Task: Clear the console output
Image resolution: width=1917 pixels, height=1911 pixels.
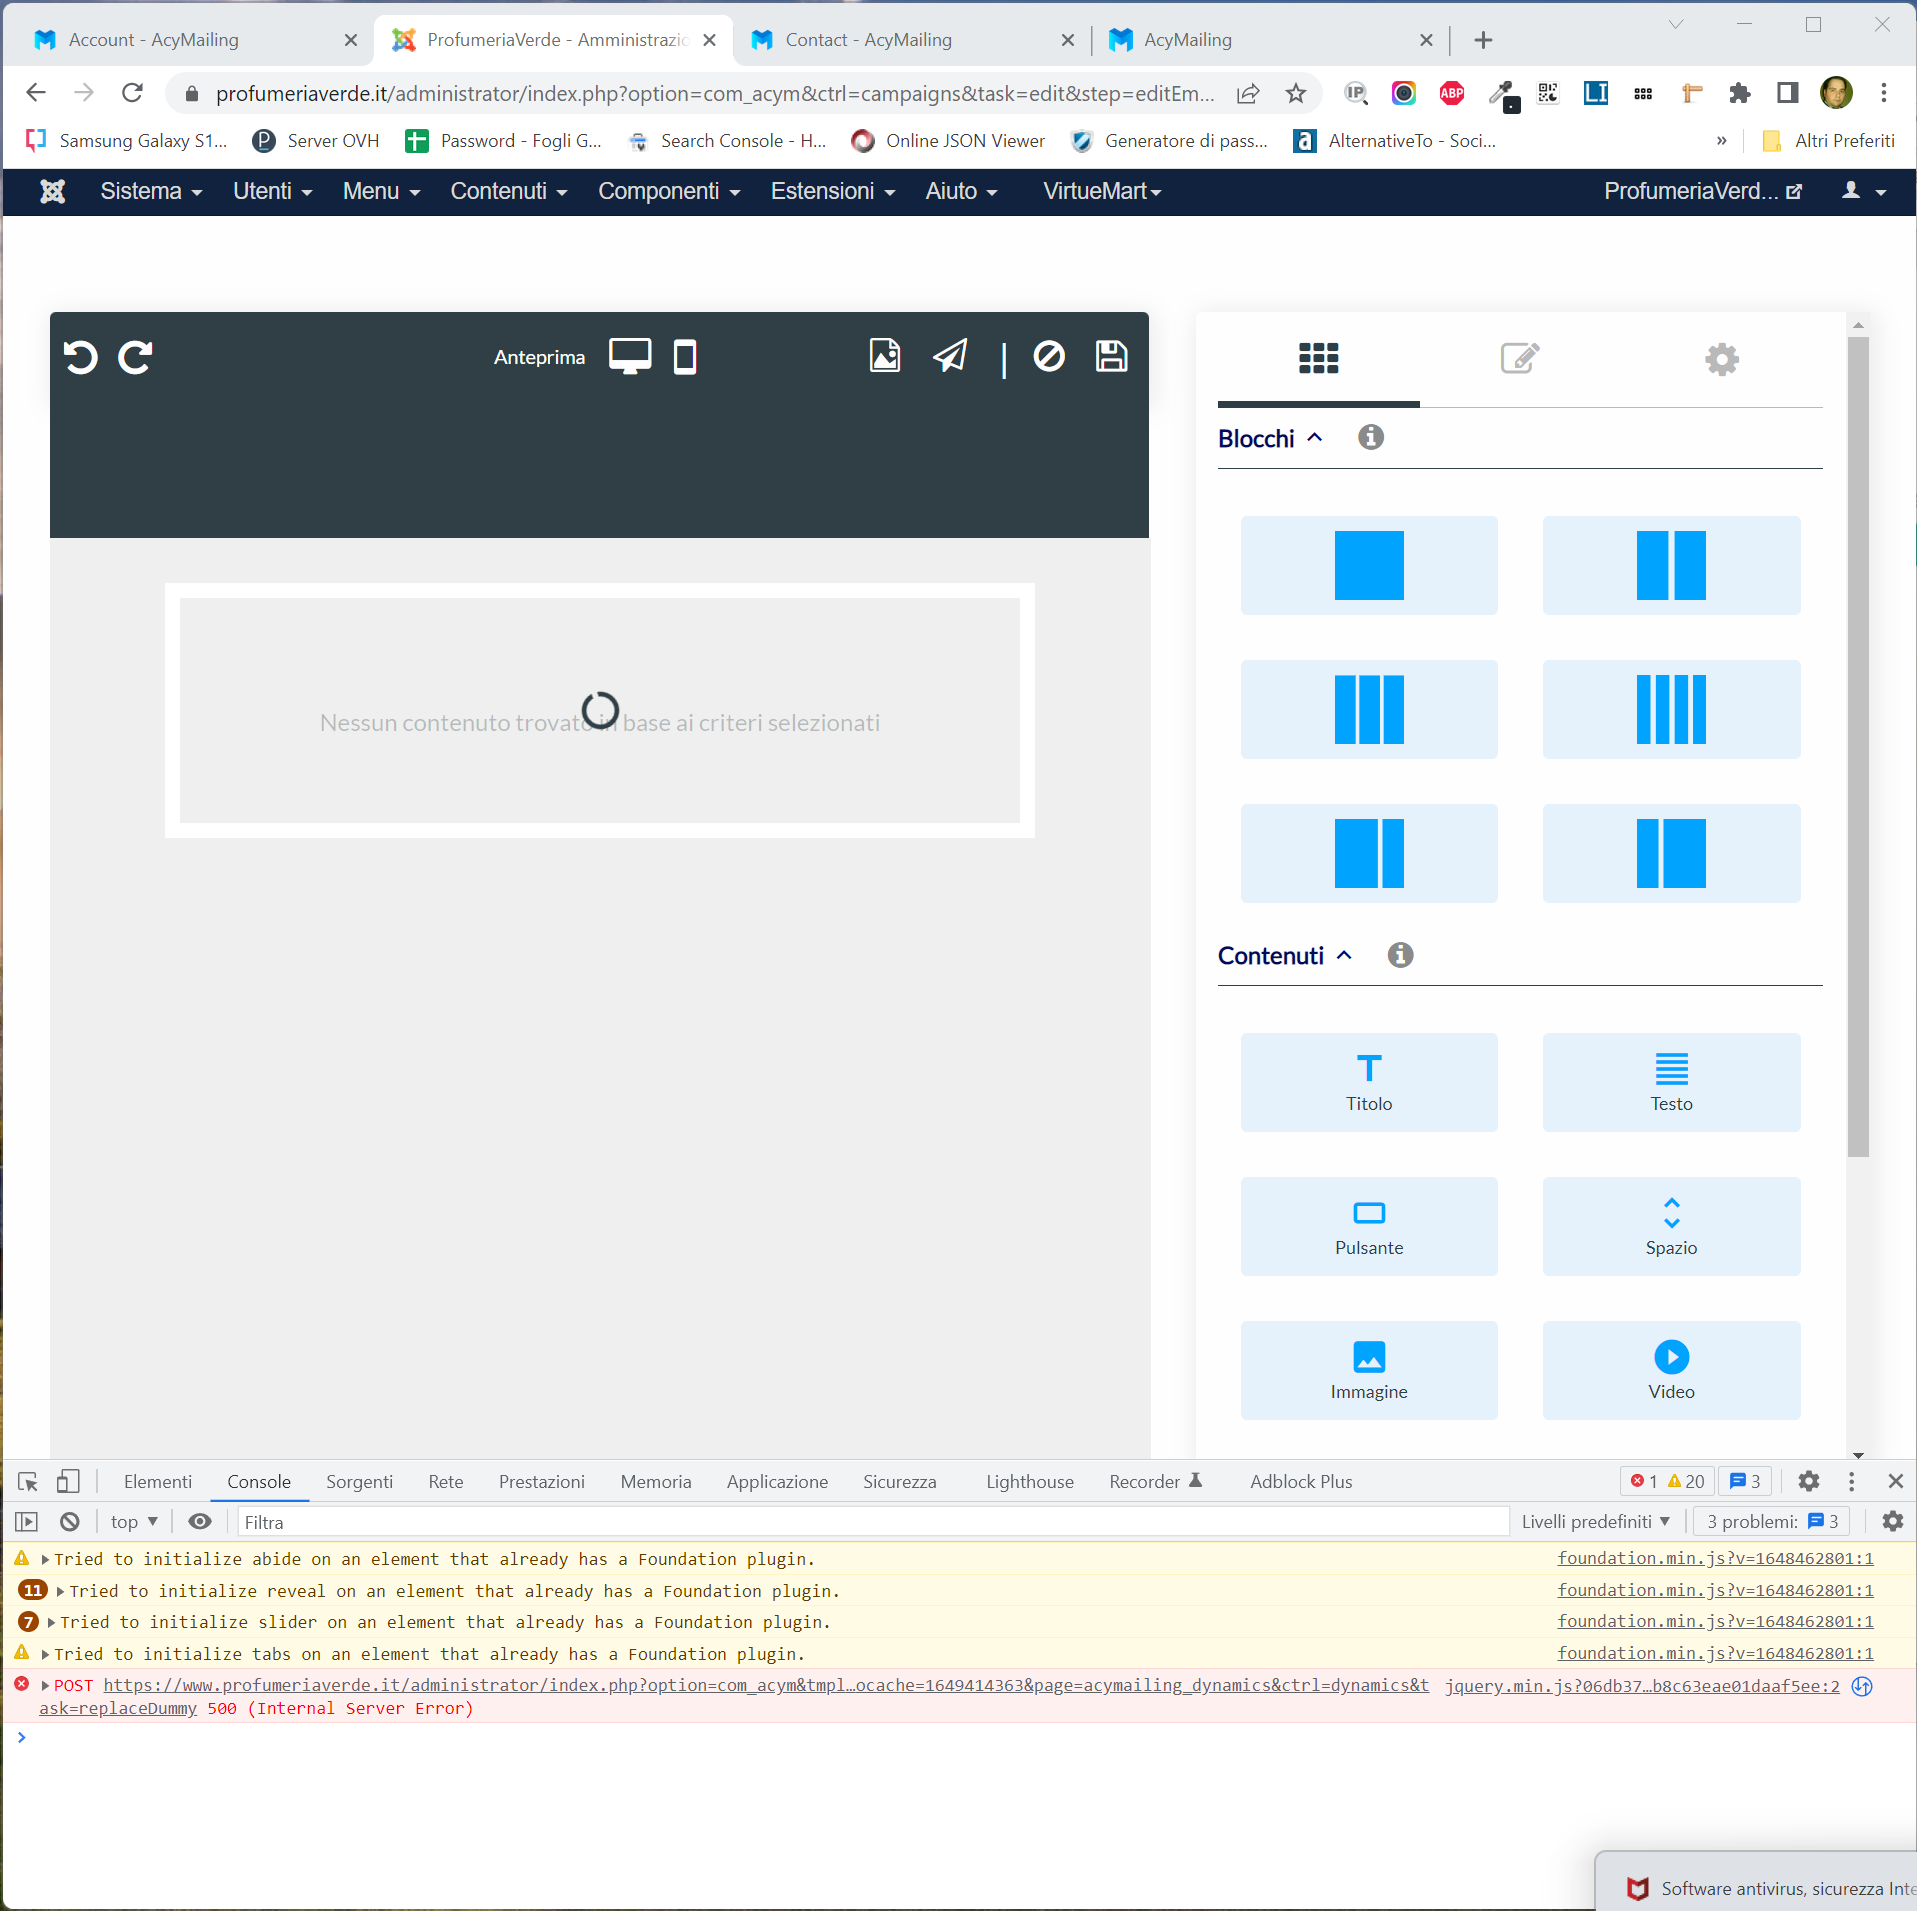Action: pos(69,1522)
